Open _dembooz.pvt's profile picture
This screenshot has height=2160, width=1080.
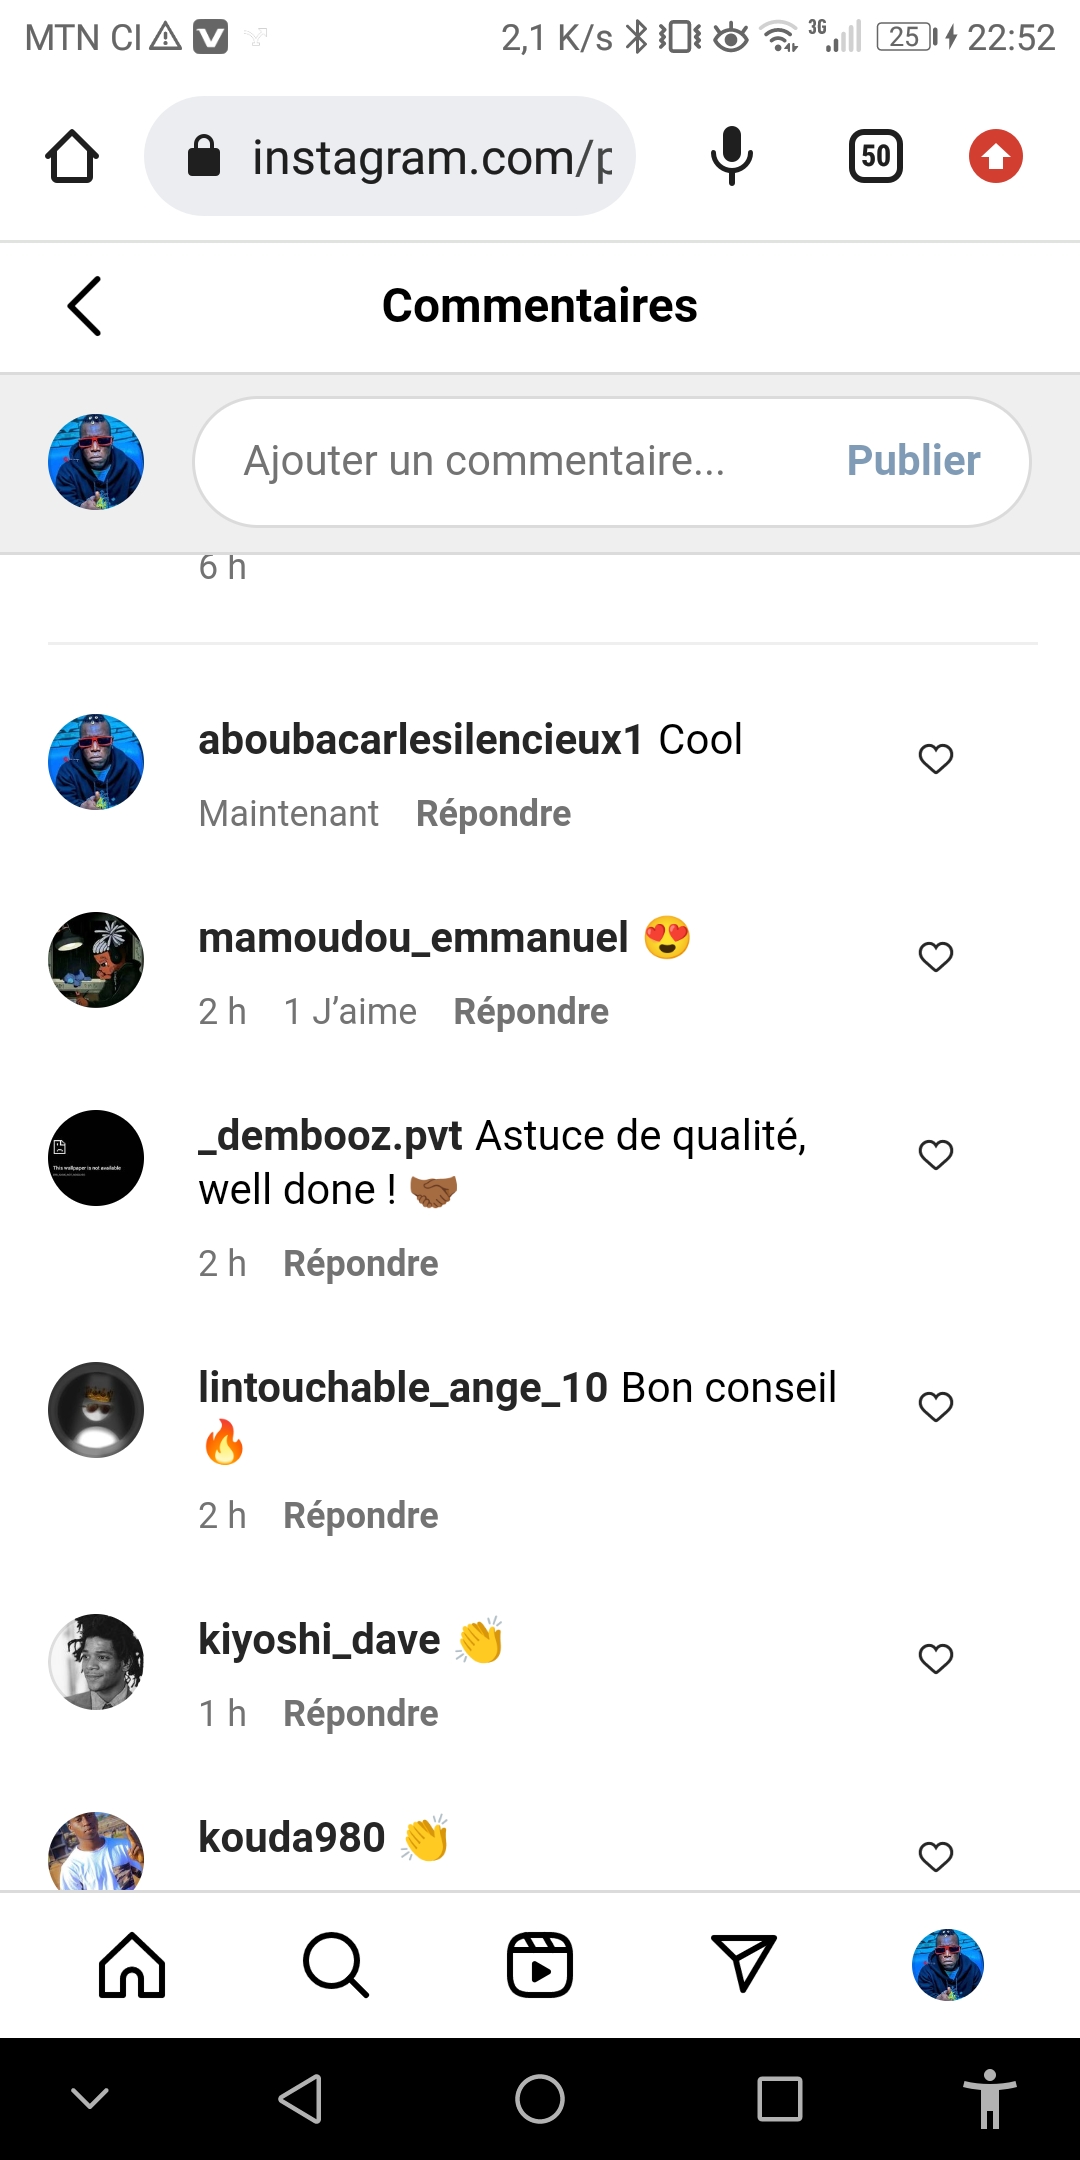(96, 1158)
